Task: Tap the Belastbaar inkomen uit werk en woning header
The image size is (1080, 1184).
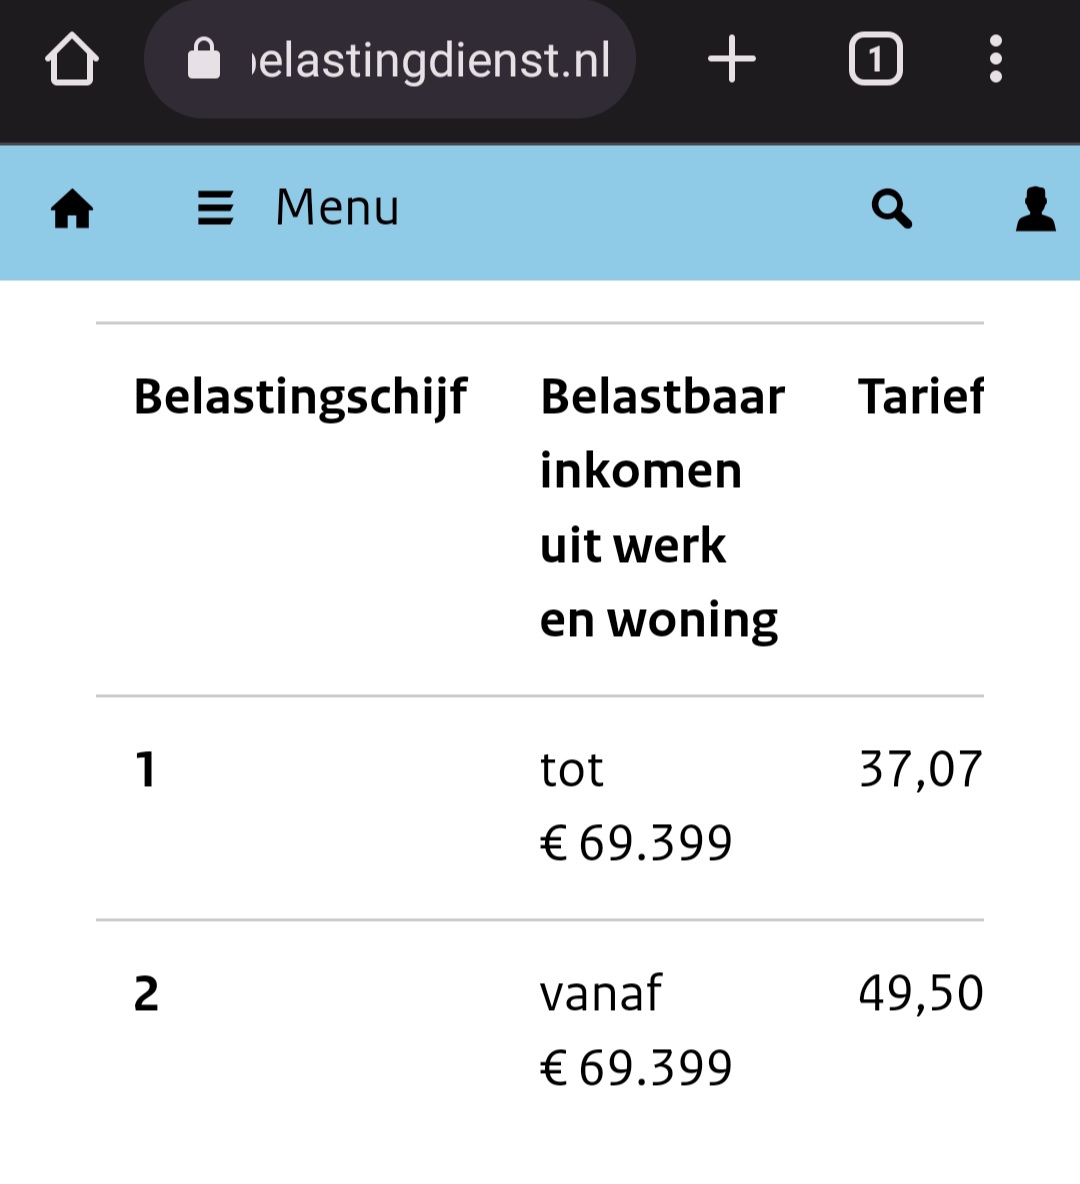Action: tap(661, 506)
